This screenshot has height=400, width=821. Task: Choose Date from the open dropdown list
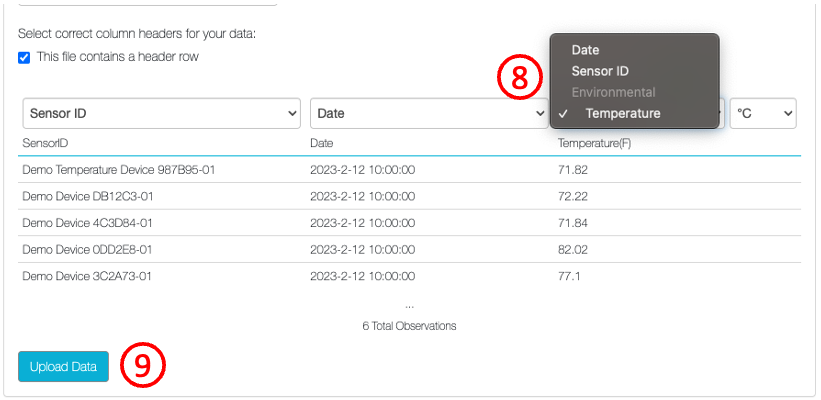point(585,49)
